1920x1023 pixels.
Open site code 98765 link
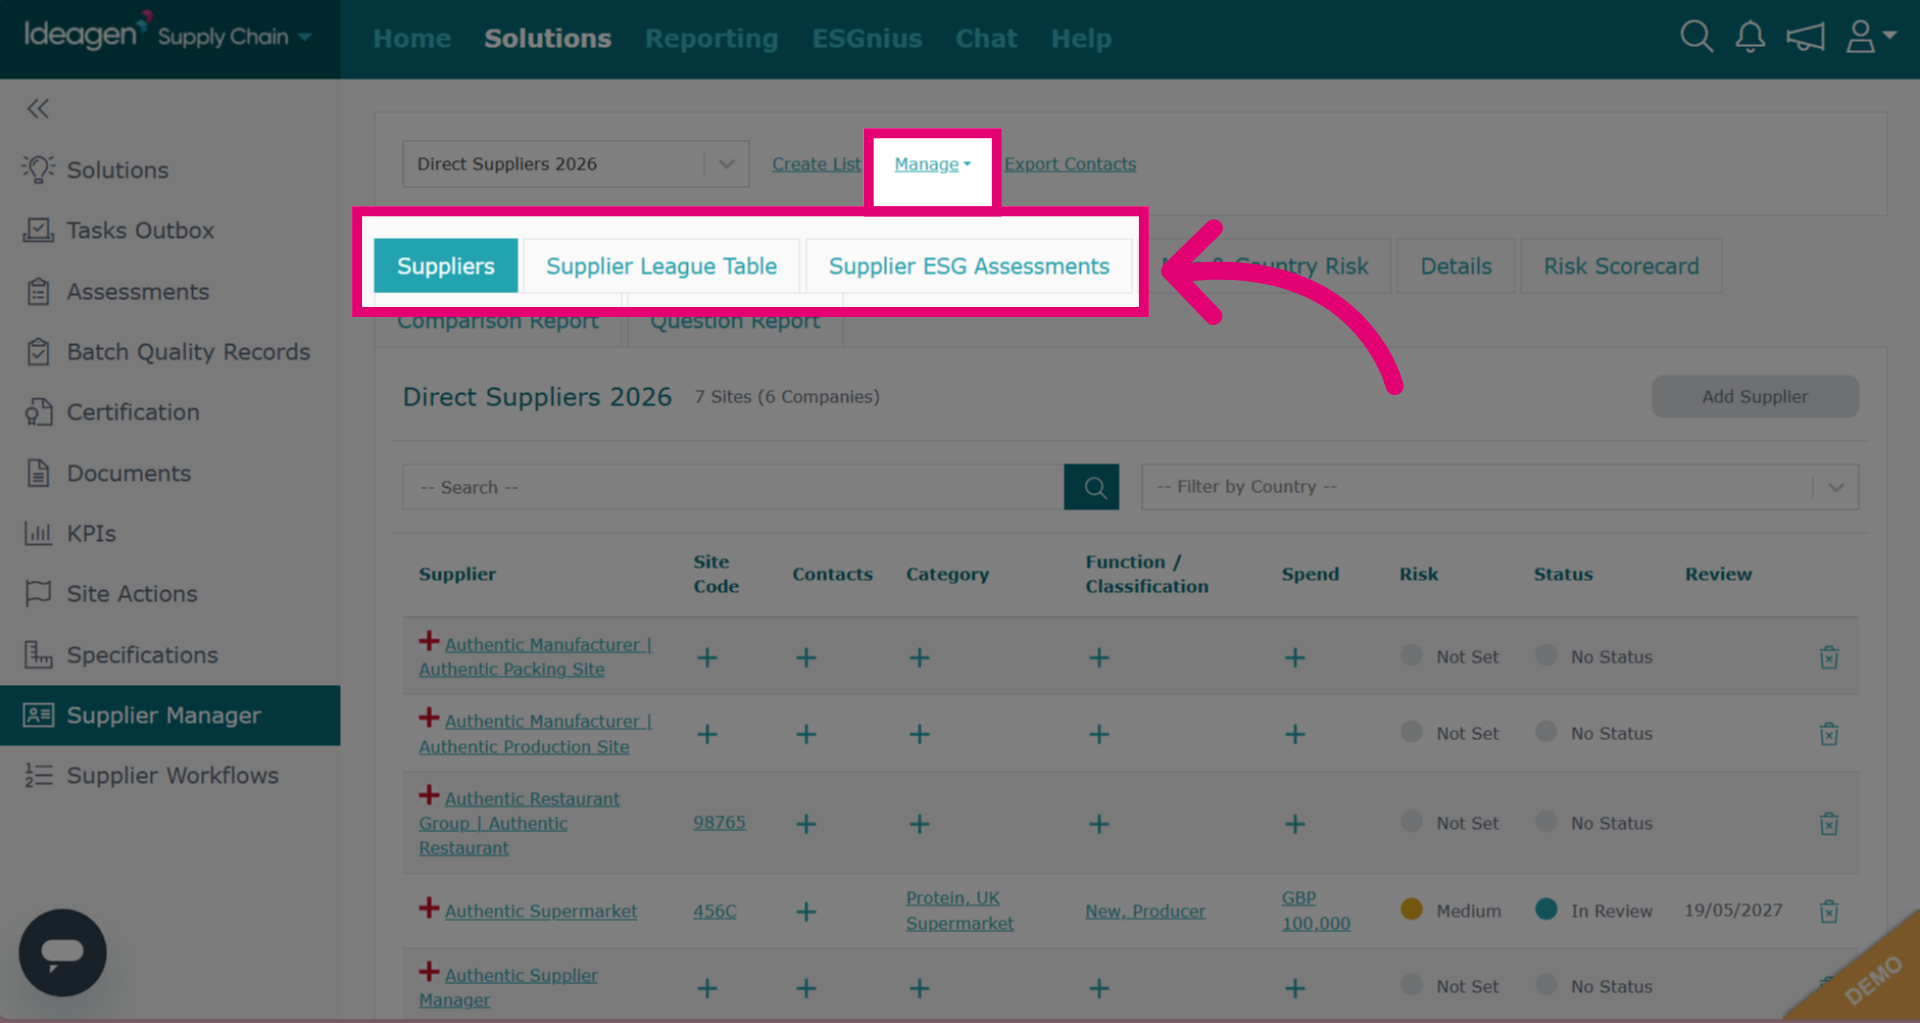pos(720,823)
